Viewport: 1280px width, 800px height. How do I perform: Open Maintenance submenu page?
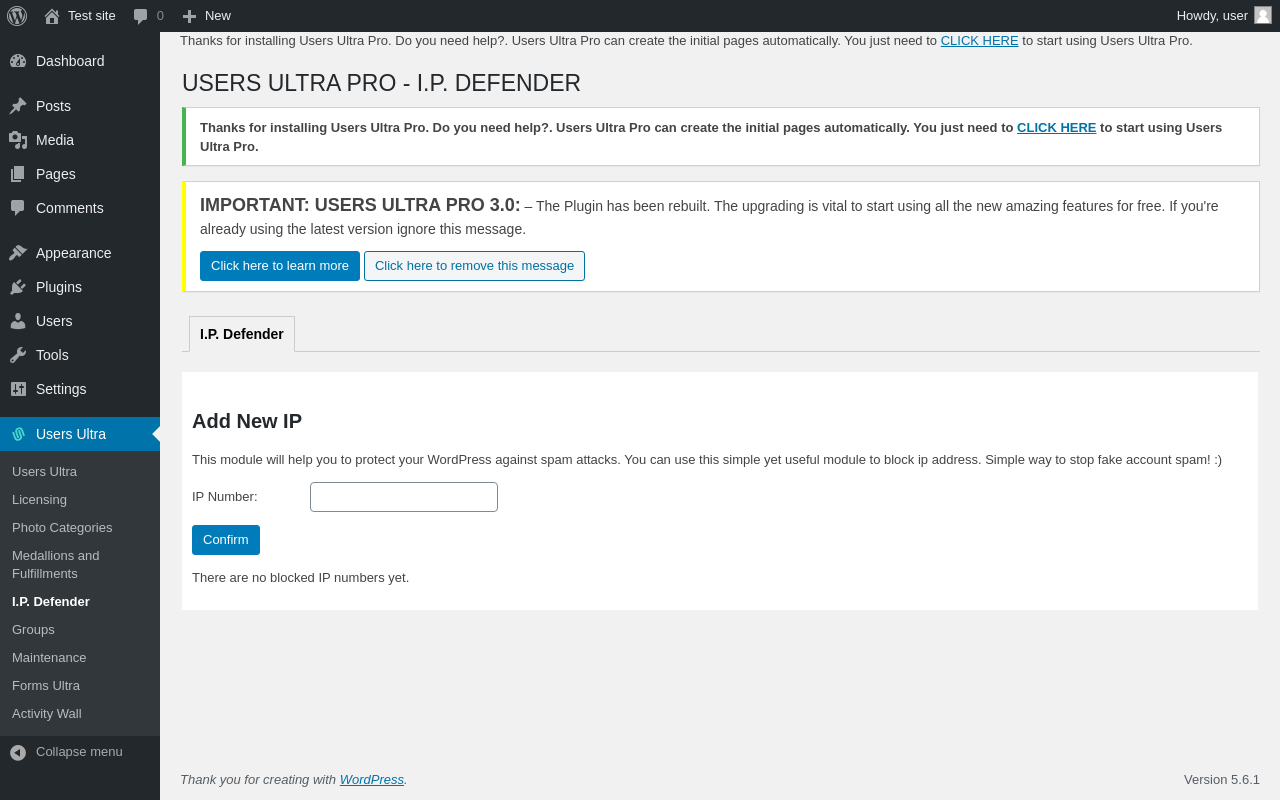[x=80, y=658]
